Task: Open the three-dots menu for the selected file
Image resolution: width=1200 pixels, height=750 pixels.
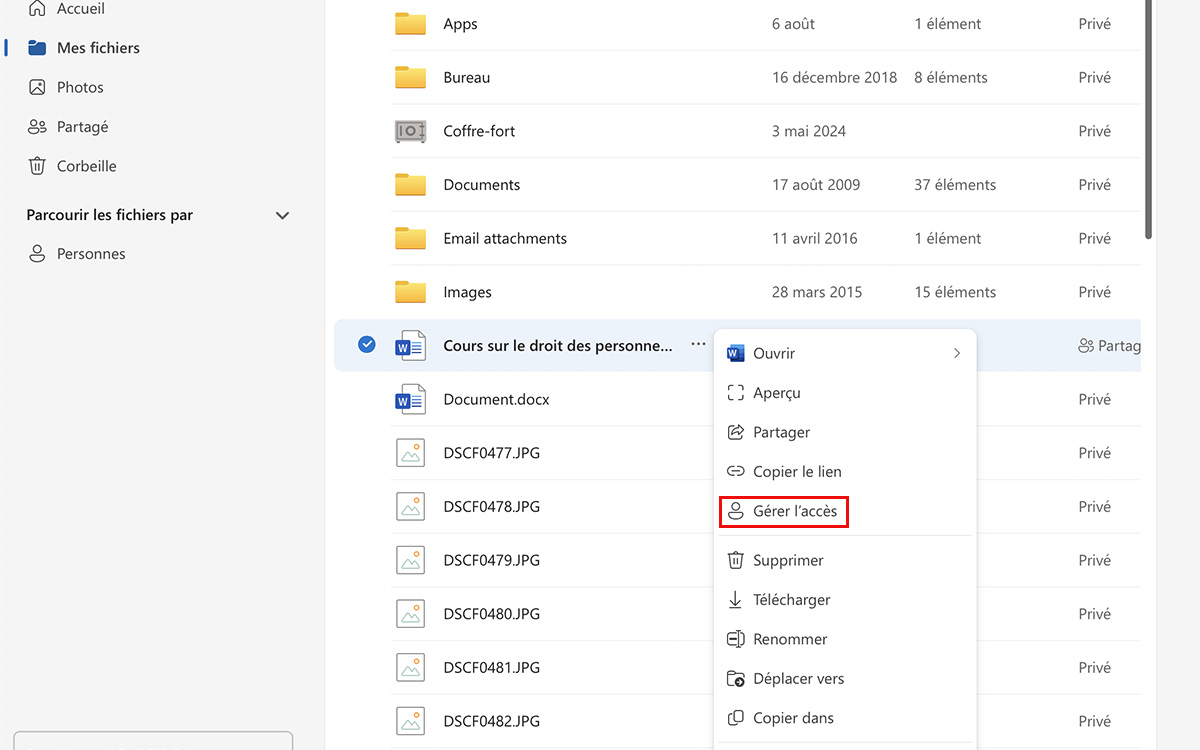Action: [698, 345]
